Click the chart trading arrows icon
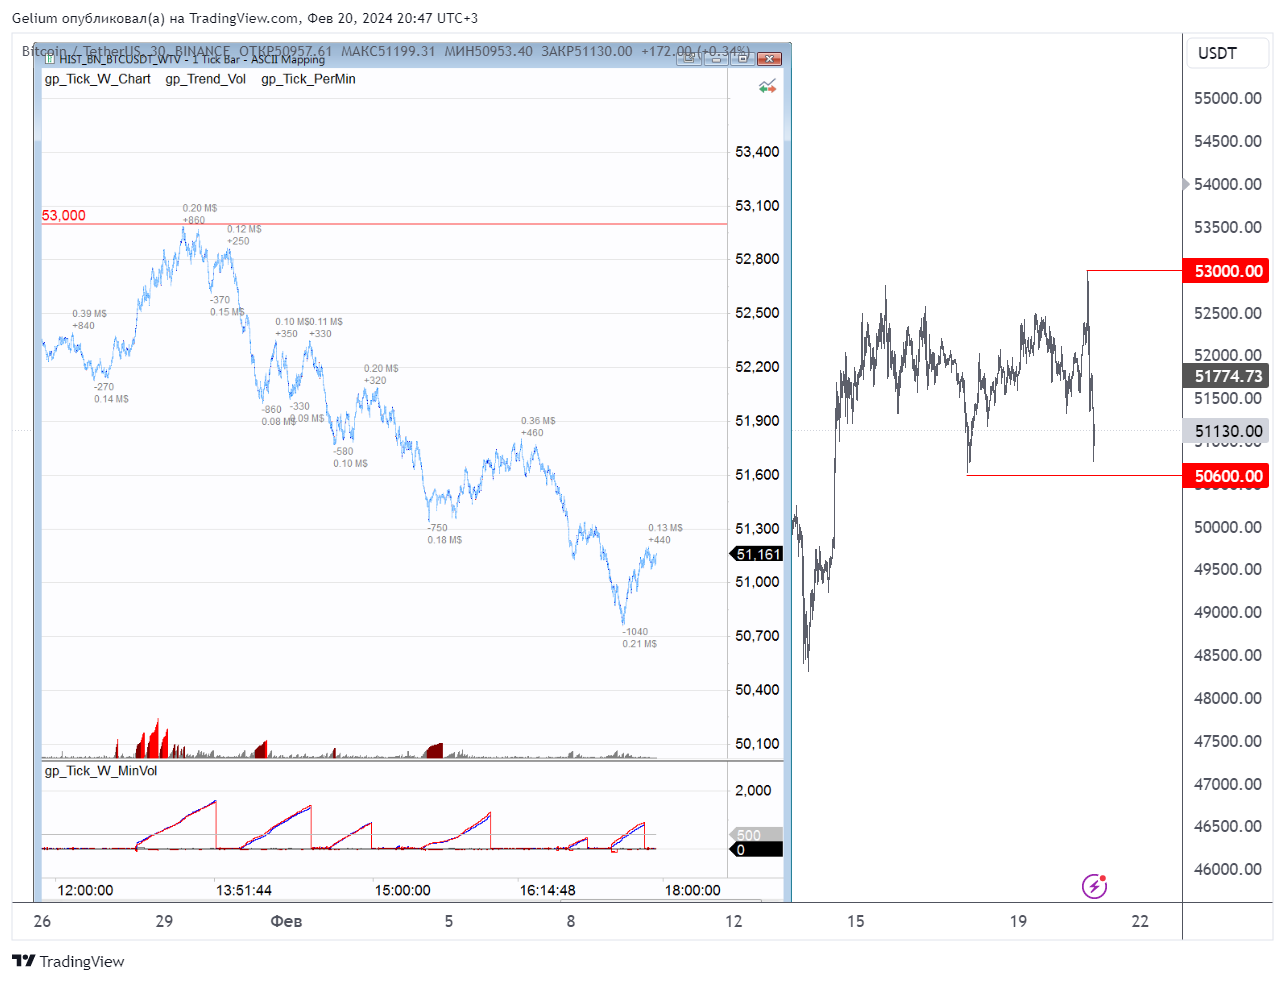 (767, 87)
